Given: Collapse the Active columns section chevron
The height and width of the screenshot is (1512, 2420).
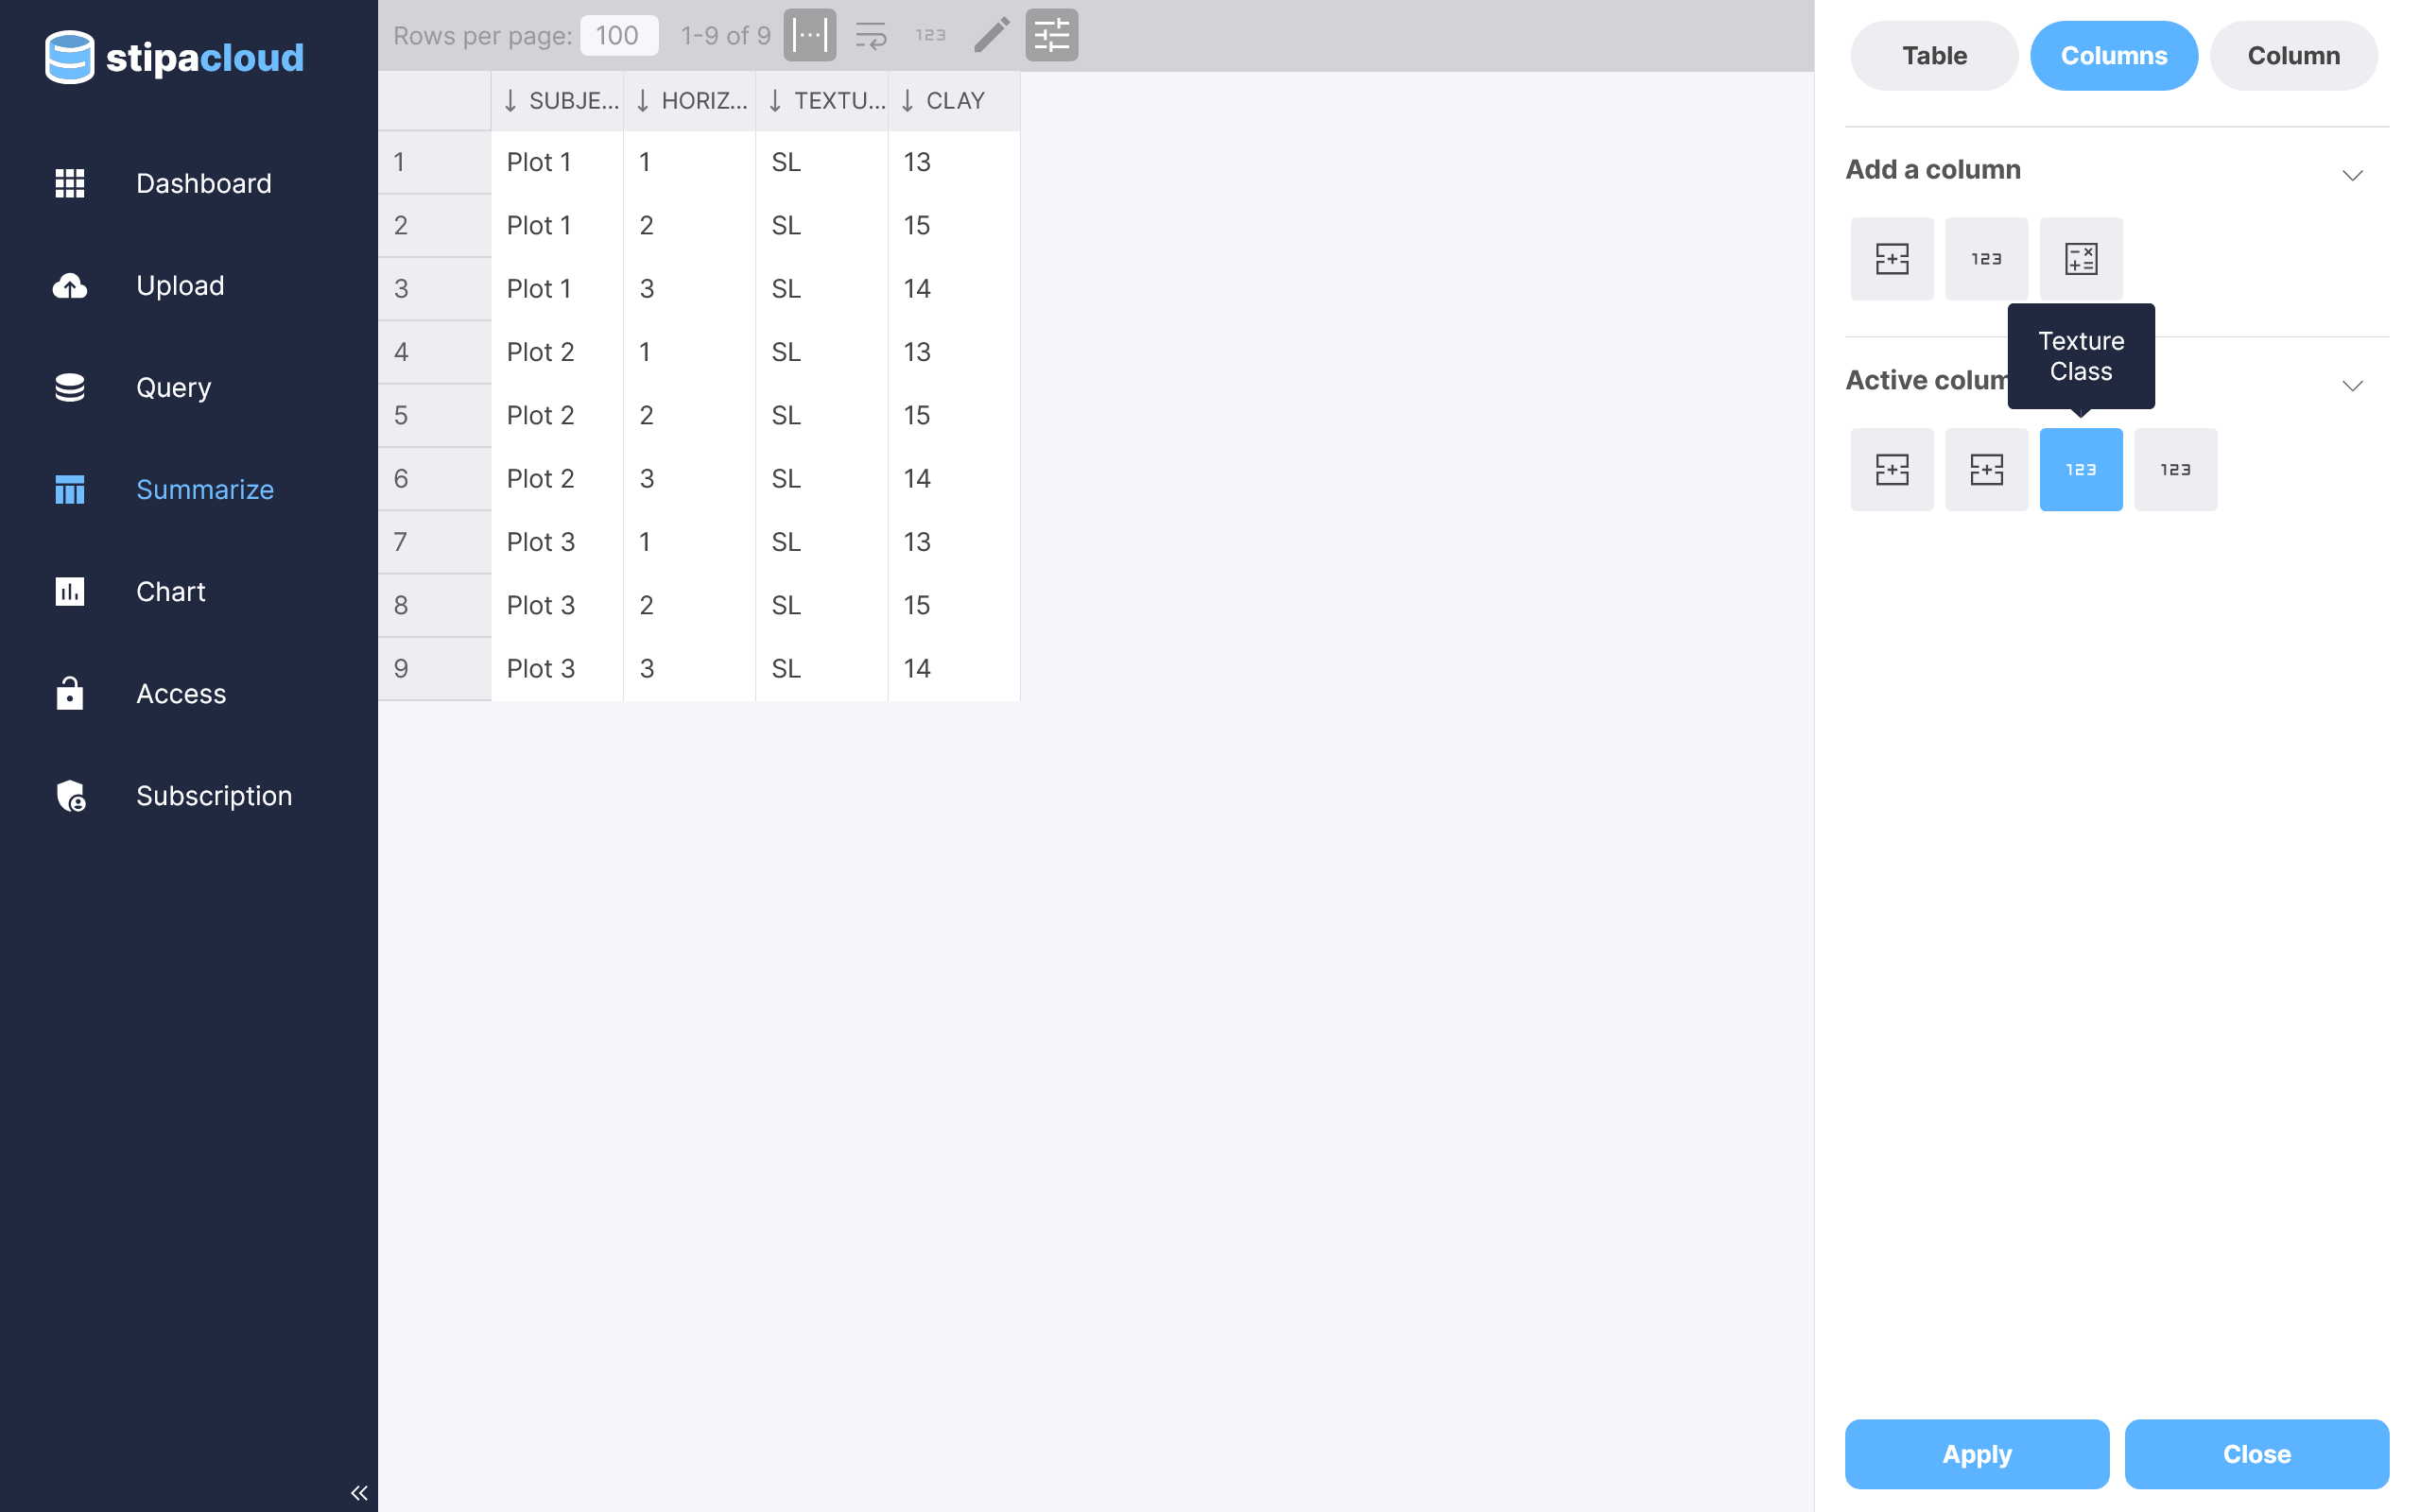Looking at the screenshot, I should click(2352, 386).
